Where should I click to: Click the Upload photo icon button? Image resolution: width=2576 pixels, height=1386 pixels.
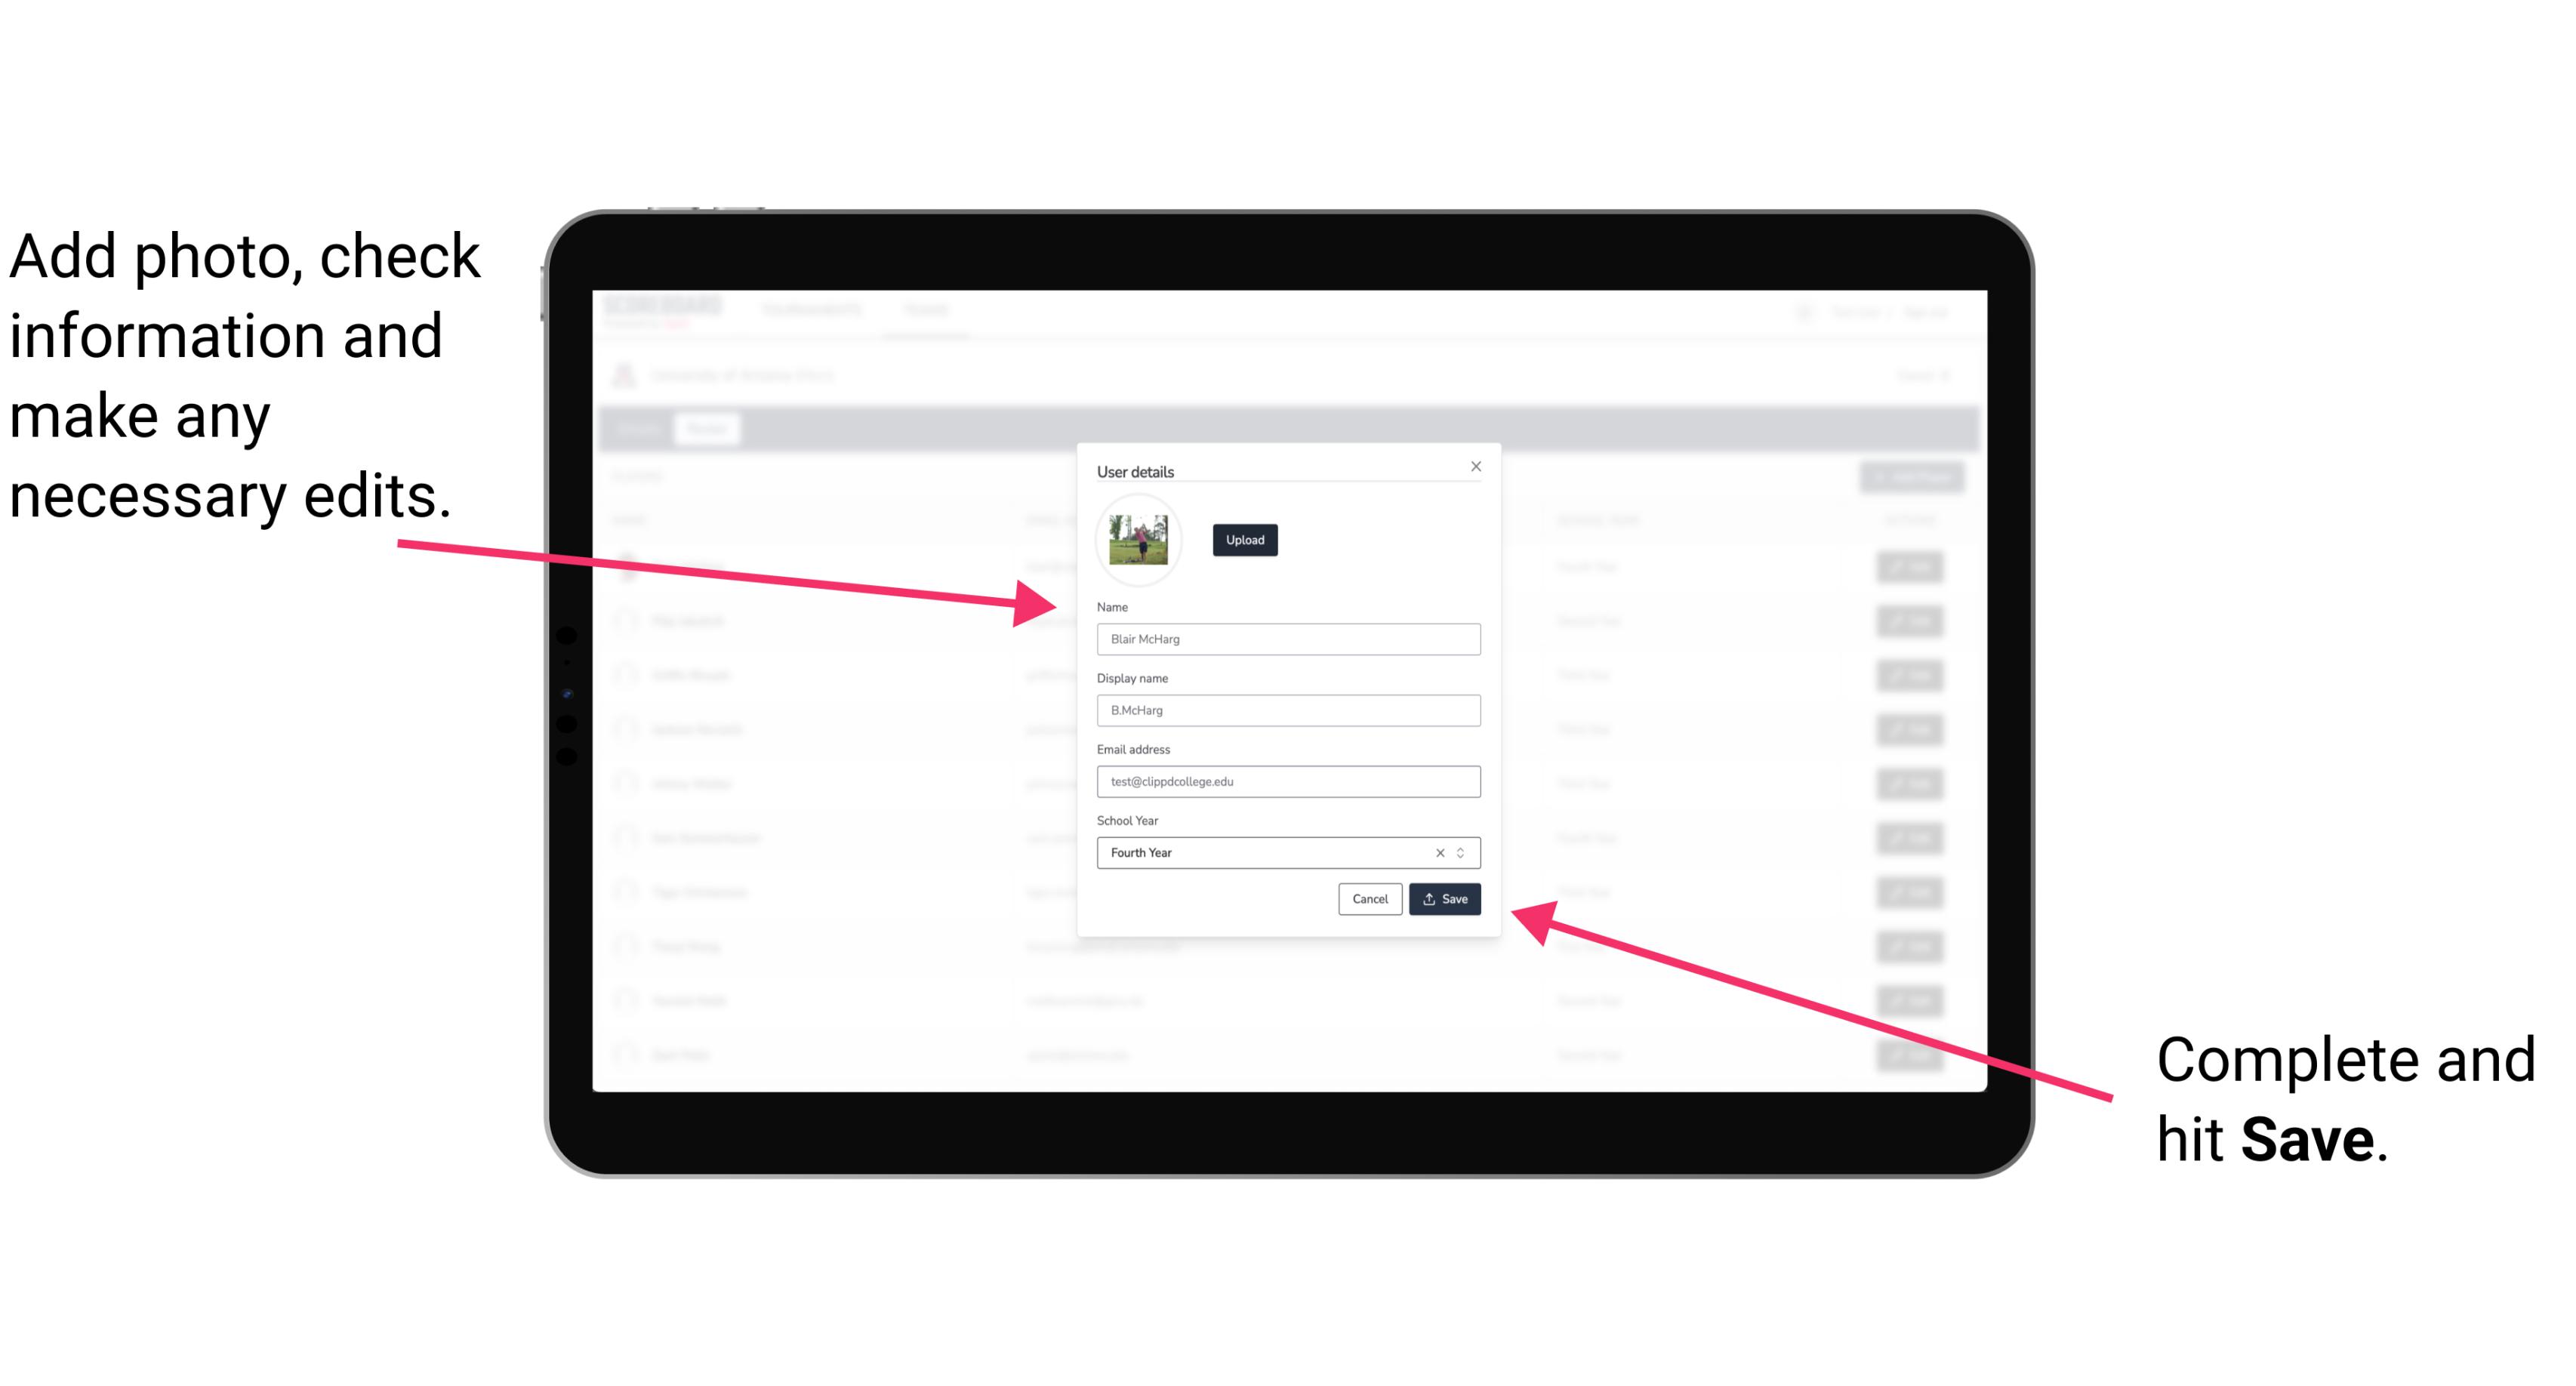(x=1243, y=541)
